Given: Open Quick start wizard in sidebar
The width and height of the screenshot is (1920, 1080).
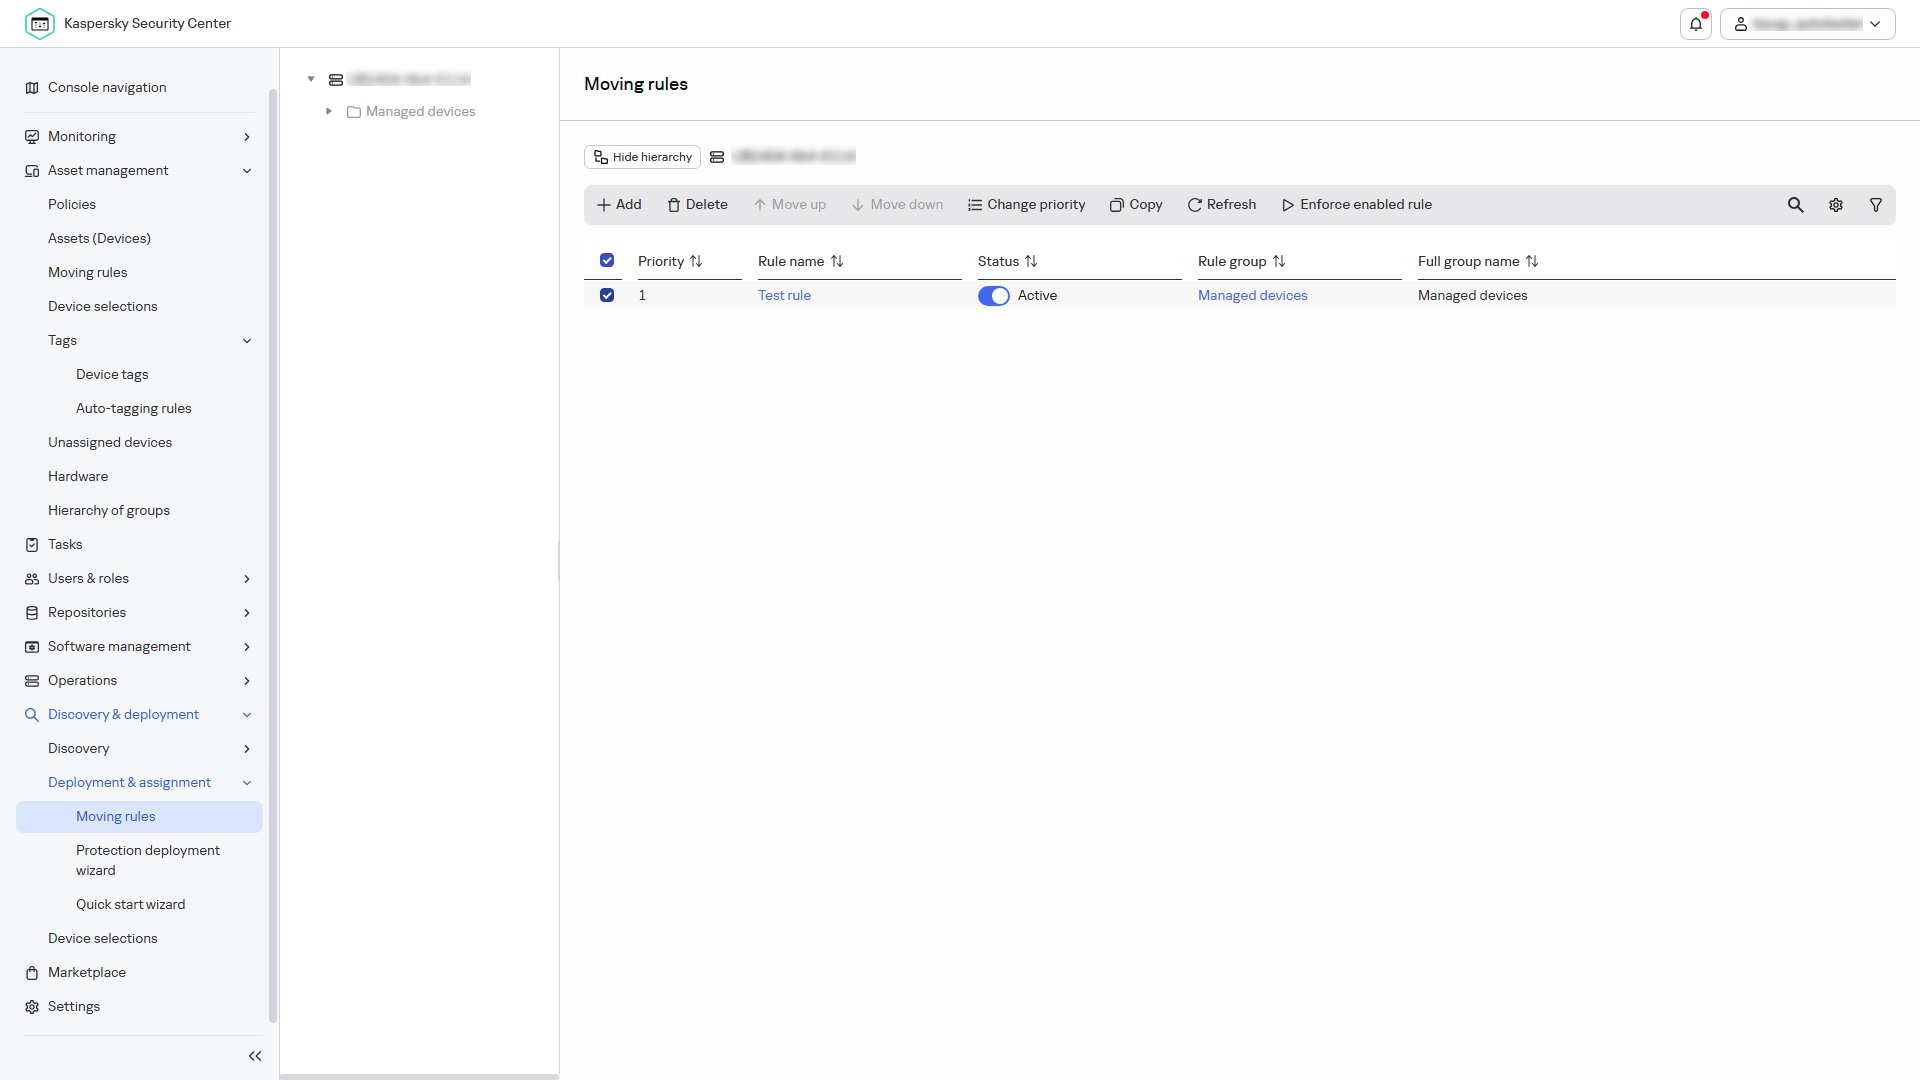Looking at the screenshot, I should click(130, 904).
